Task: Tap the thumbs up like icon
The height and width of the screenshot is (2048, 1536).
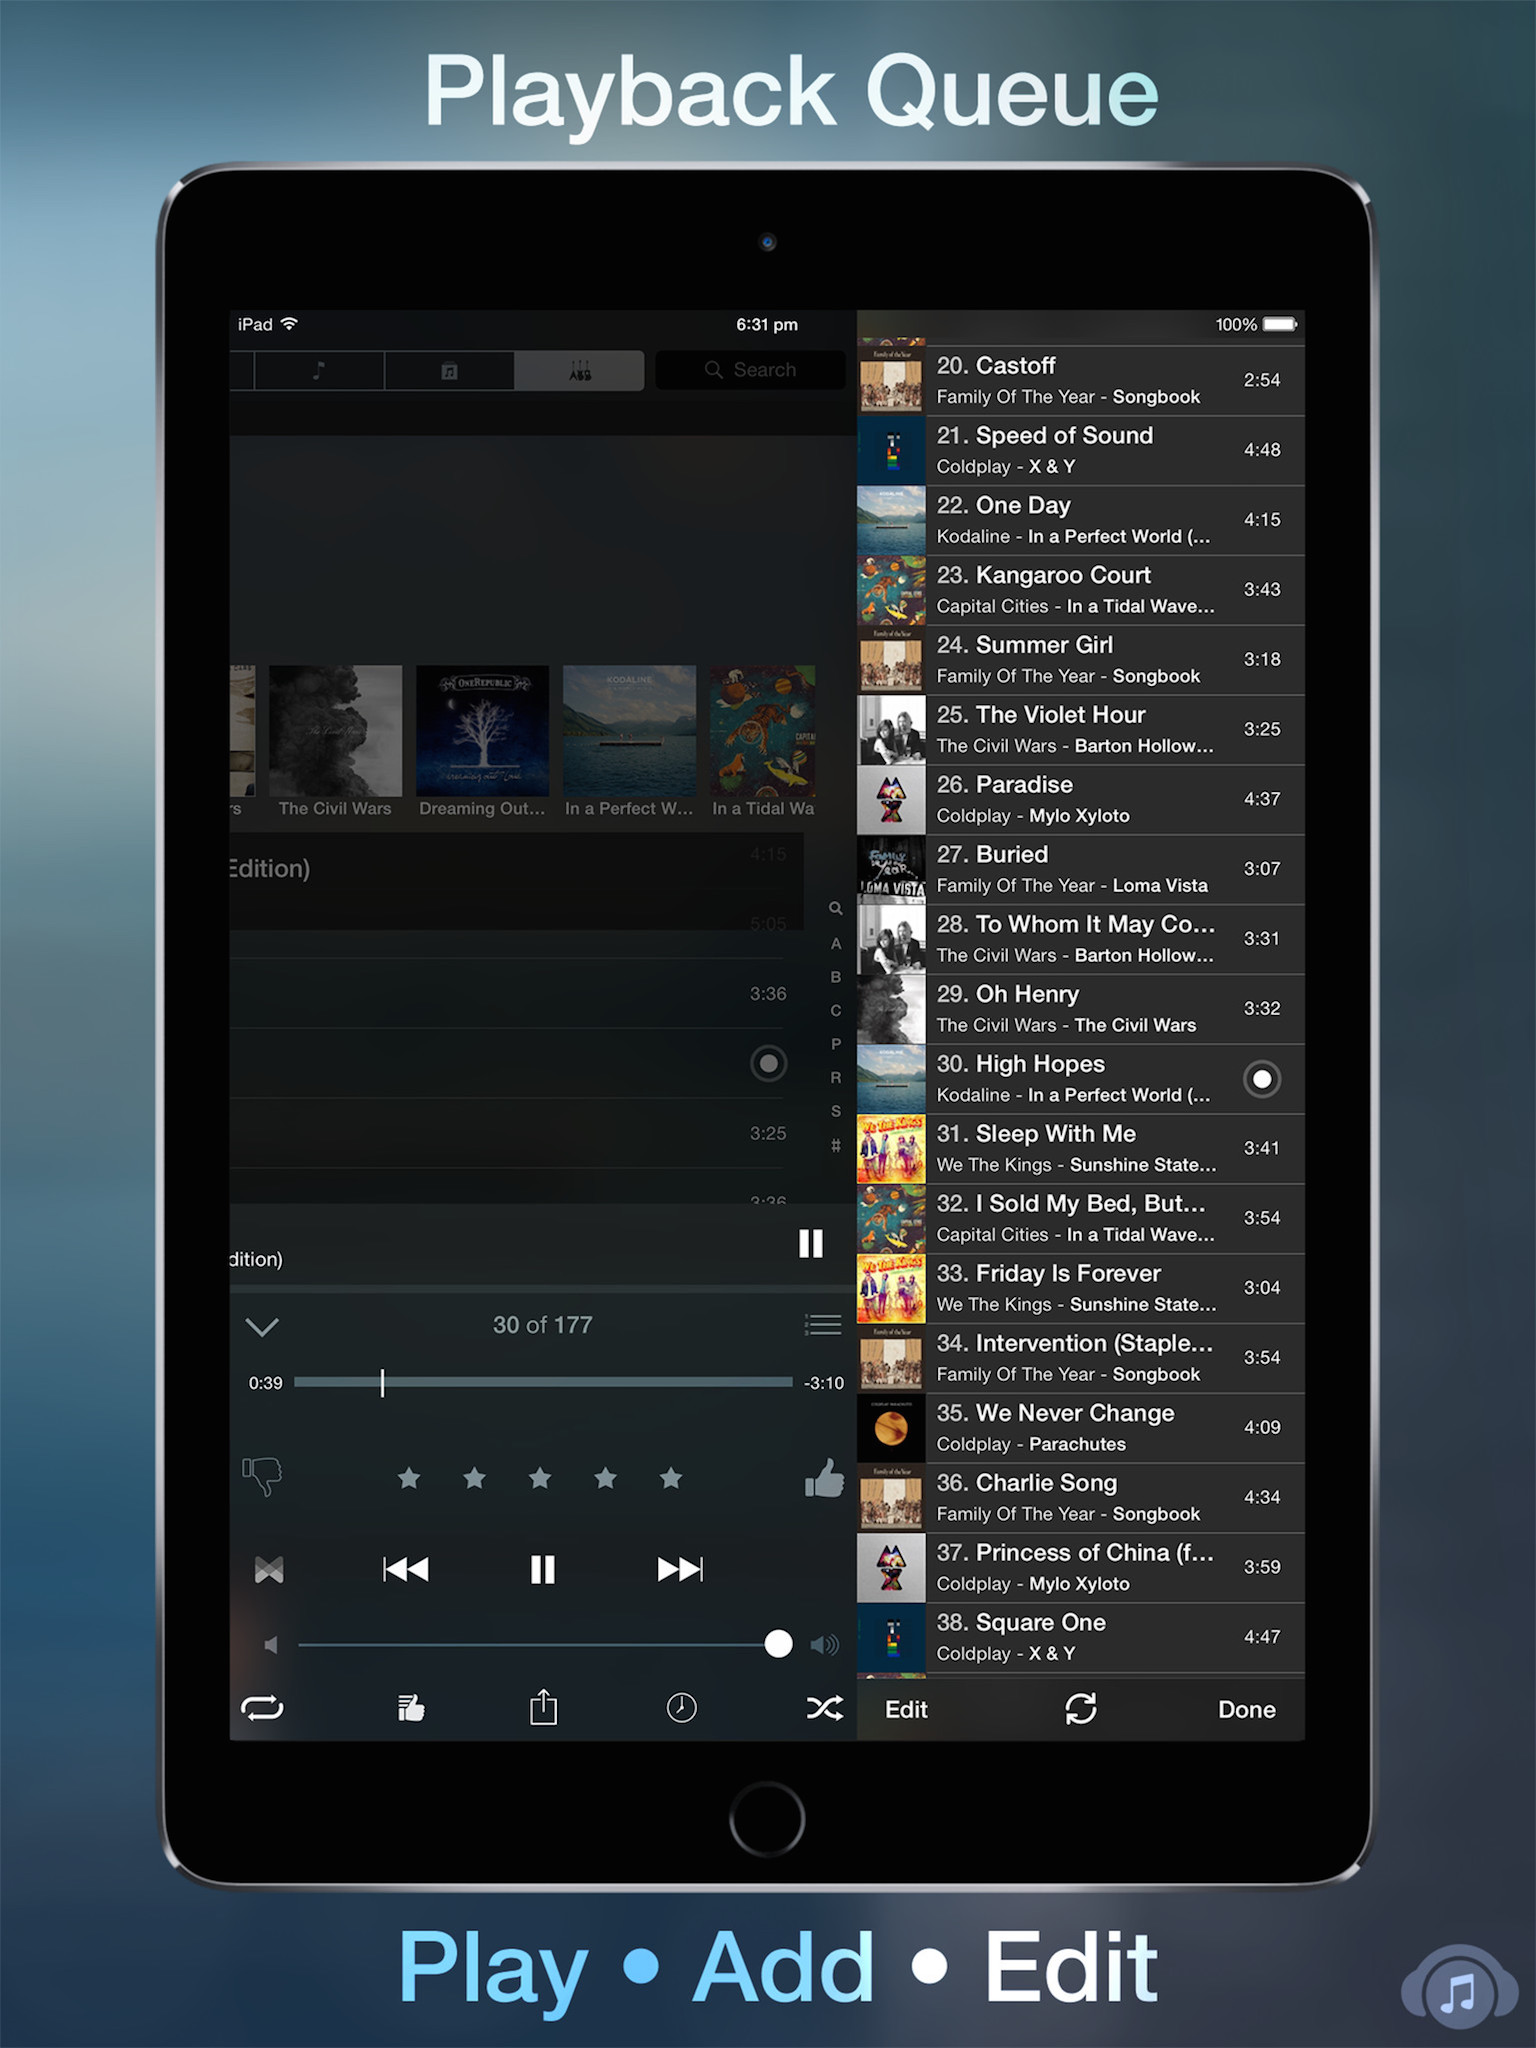Action: 824,1477
